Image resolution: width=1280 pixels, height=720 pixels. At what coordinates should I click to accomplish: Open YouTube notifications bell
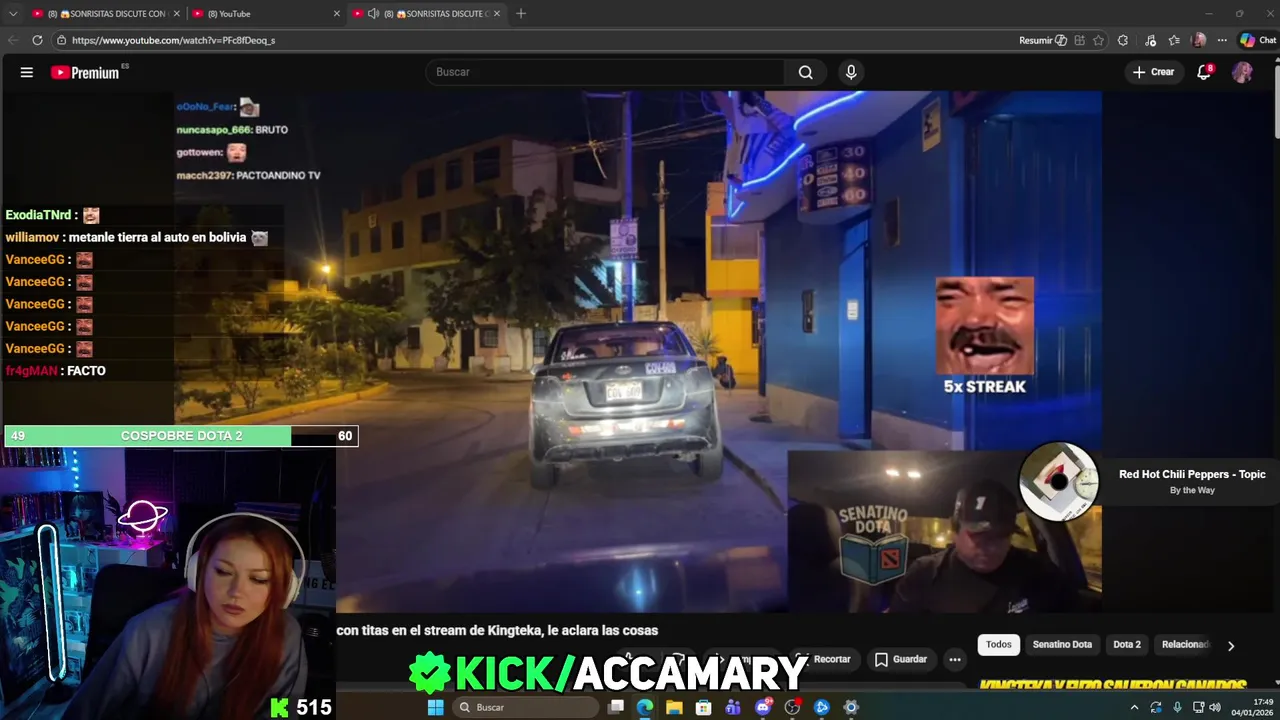(1204, 72)
